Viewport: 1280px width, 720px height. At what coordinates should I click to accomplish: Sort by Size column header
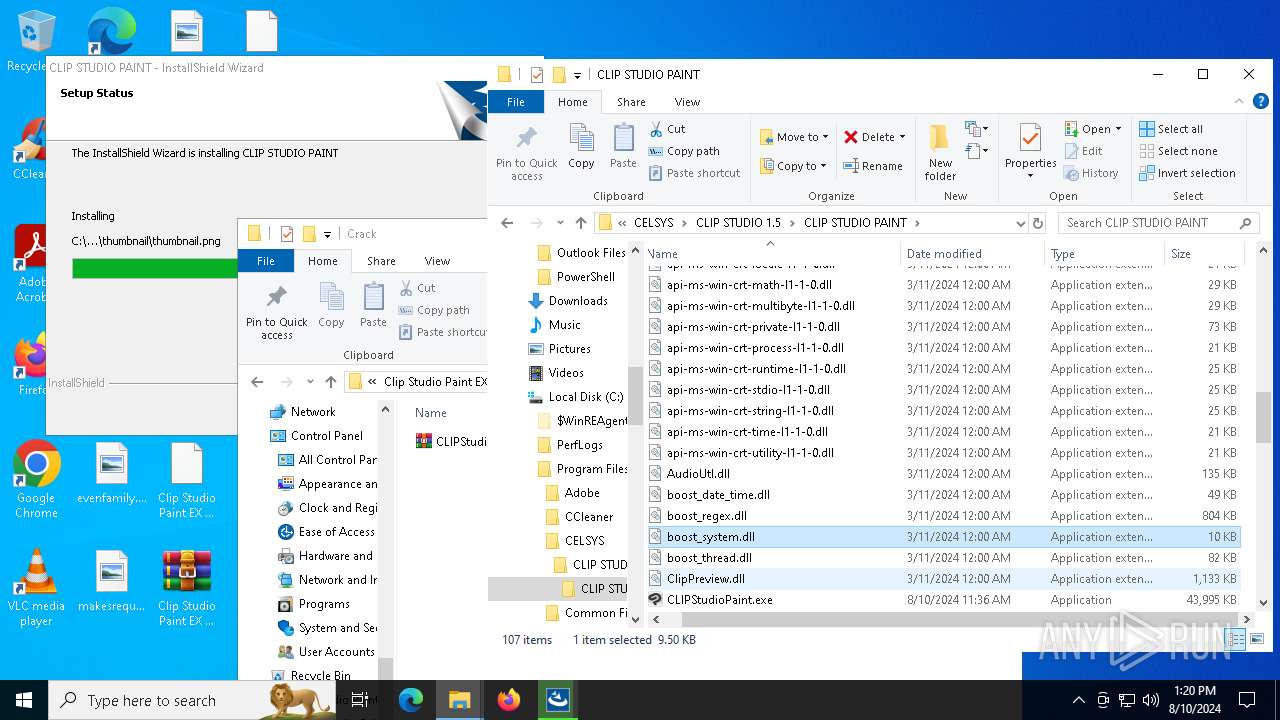1202,254
